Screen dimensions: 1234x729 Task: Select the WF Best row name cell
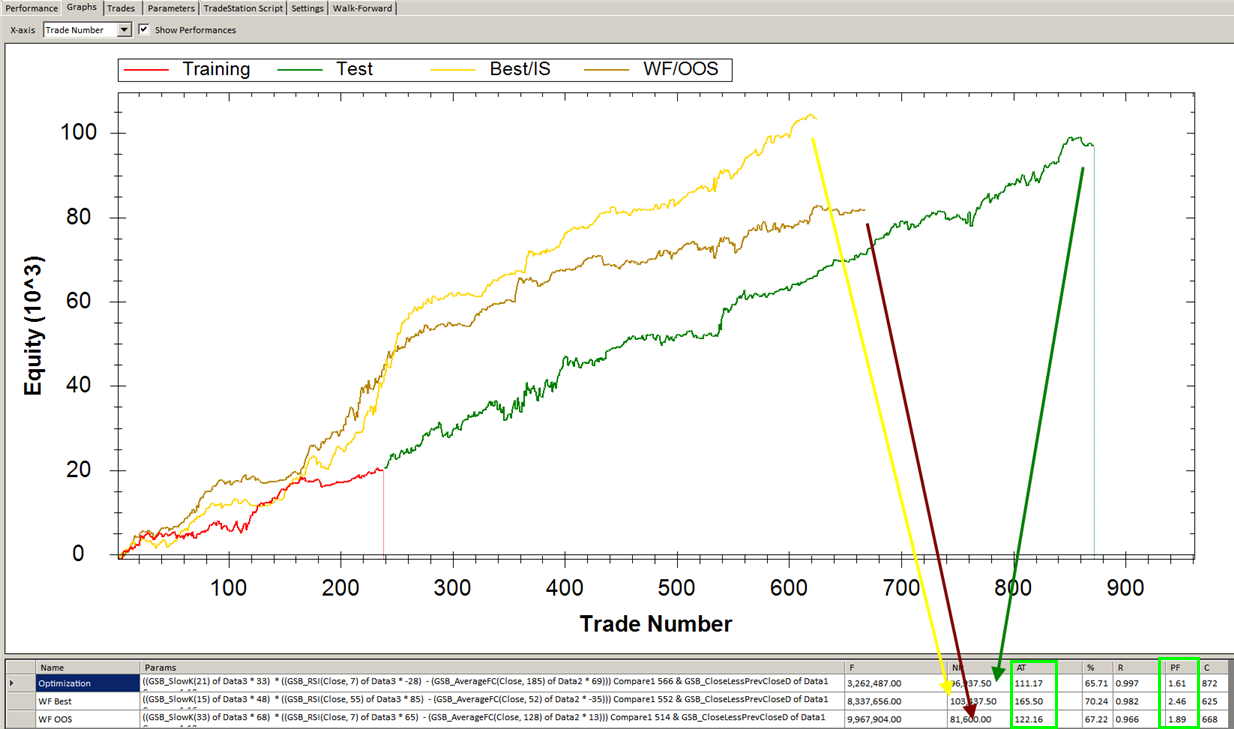click(88, 700)
